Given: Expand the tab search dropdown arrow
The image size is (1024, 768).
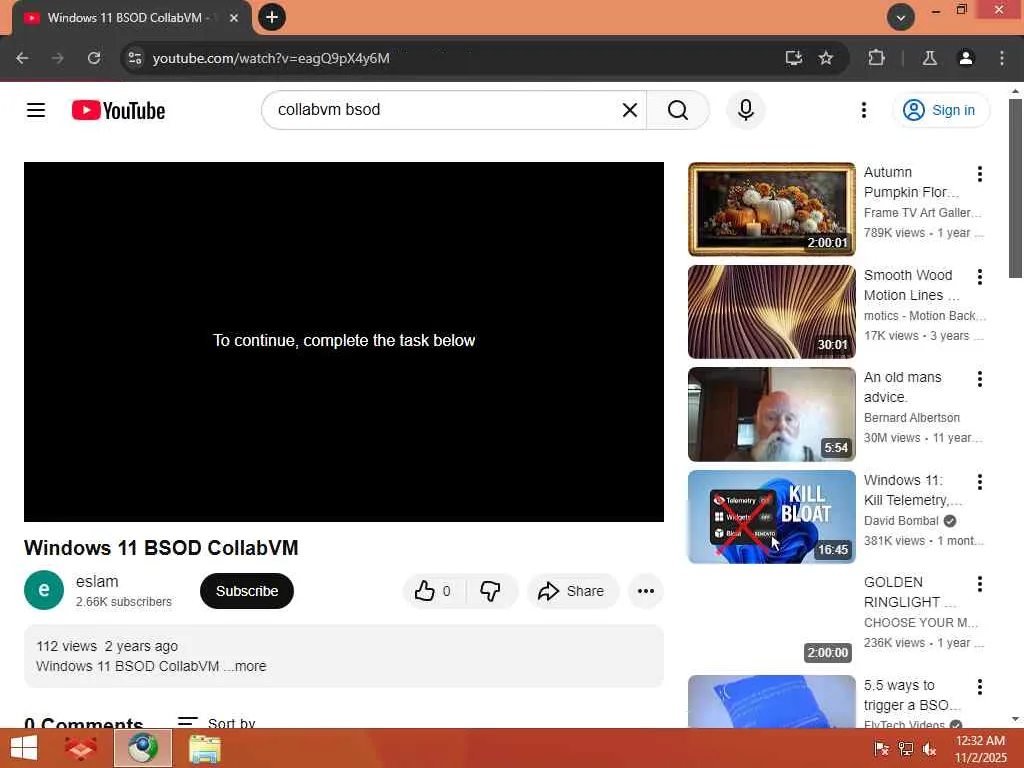Looking at the screenshot, I should pyautogui.click(x=901, y=17).
